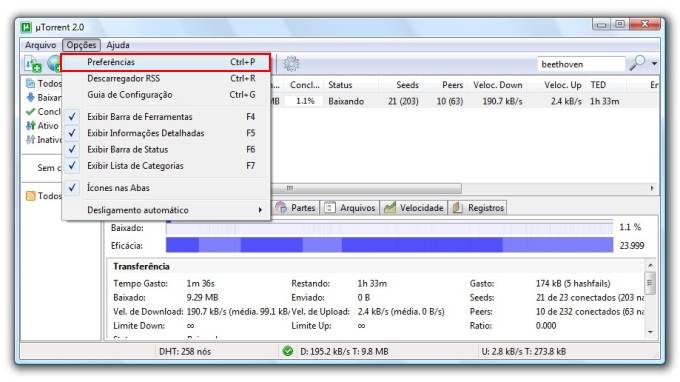Open the search engine dropdown arrow
The height and width of the screenshot is (382, 680).
point(654,64)
